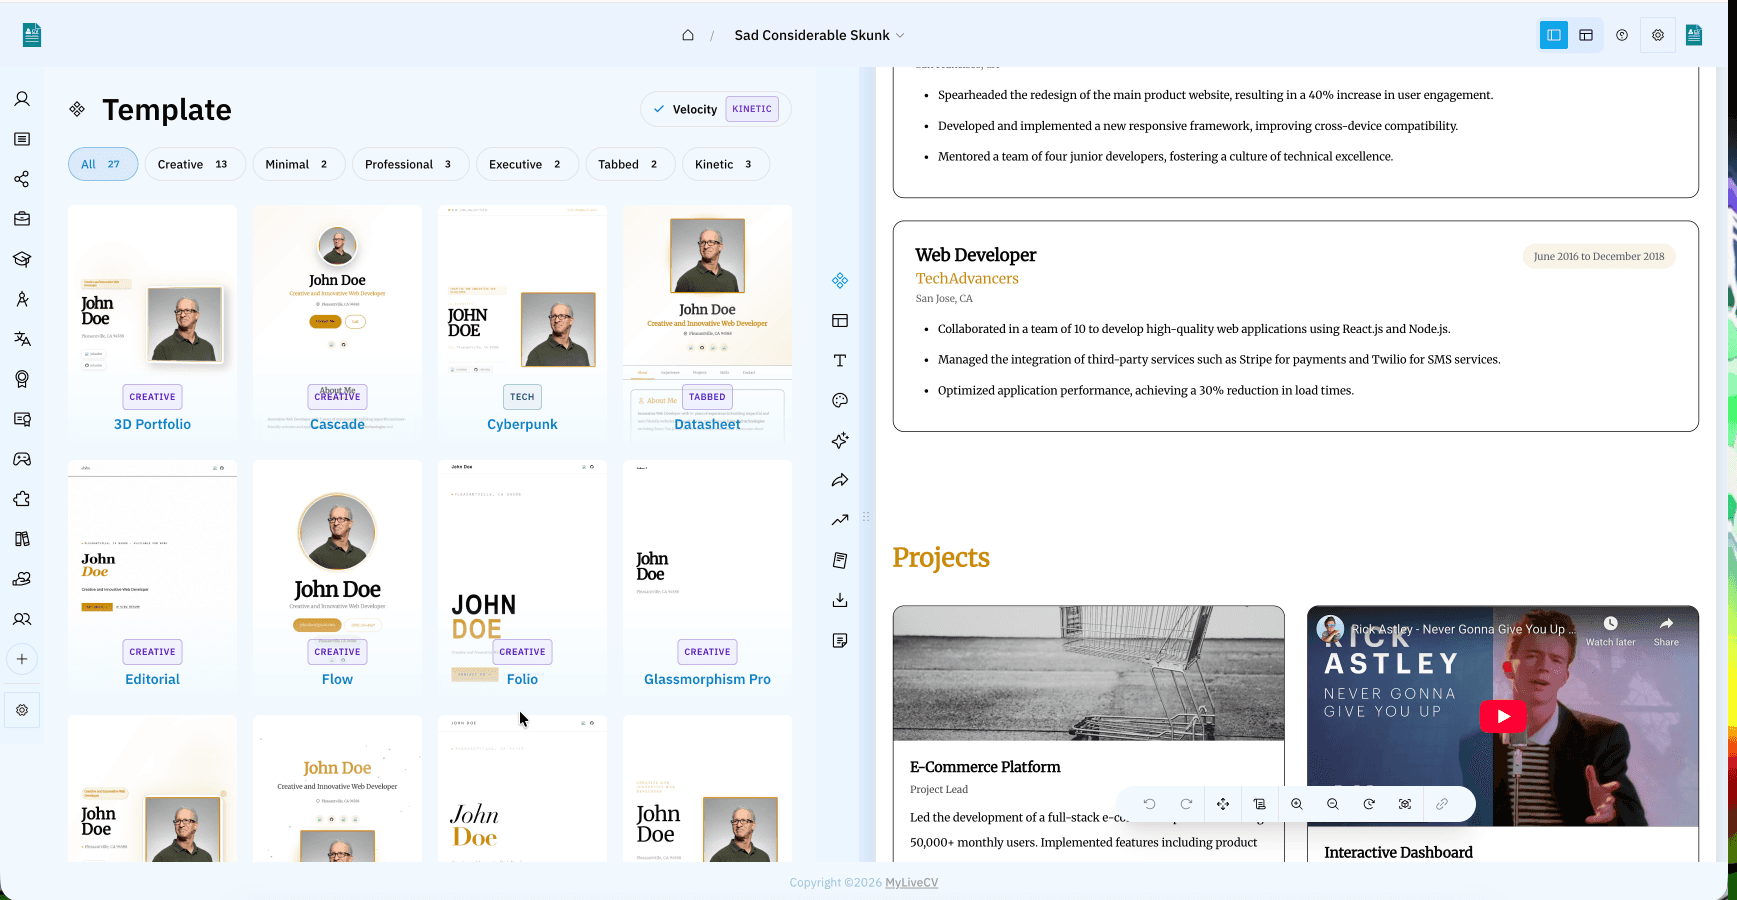Click the undo button in floating toolbar
The width and height of the screenshot is (1737, 900).
[x=1150, y=804]
